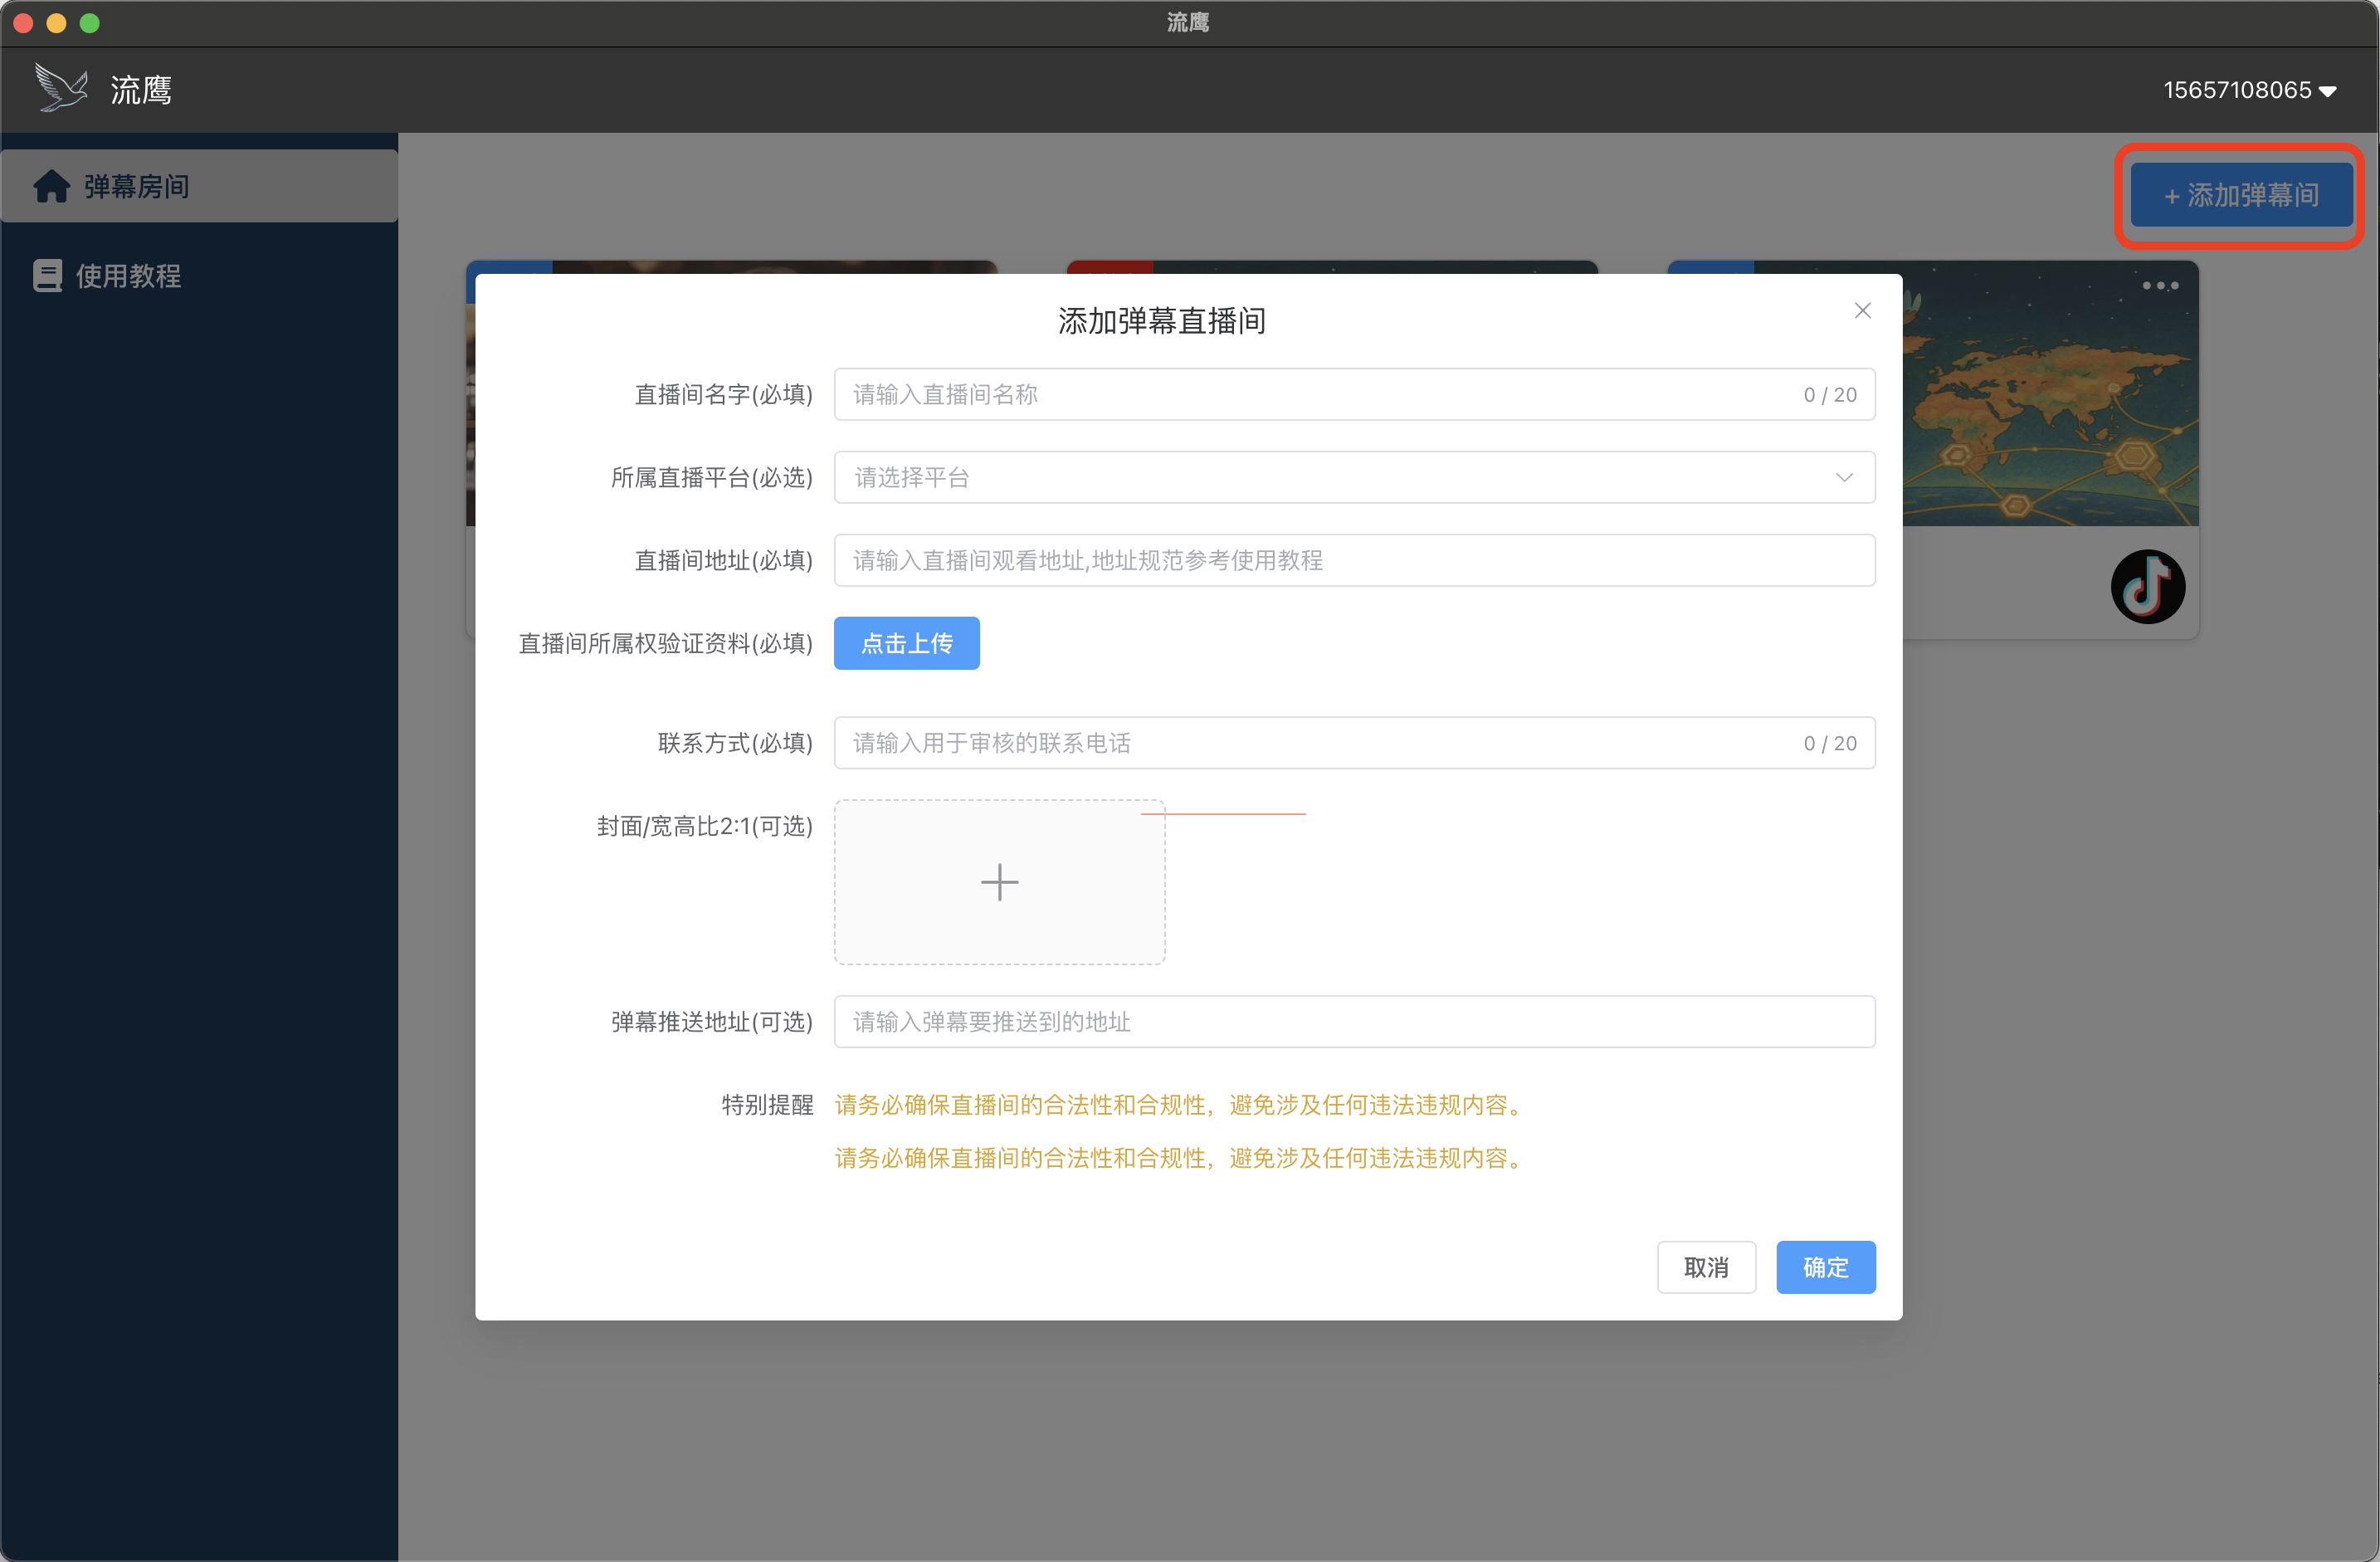This screenshot has height=1562, width=2380.
Task: Click into the 直播间地址 input field
Action: (x=1353, y=560)
